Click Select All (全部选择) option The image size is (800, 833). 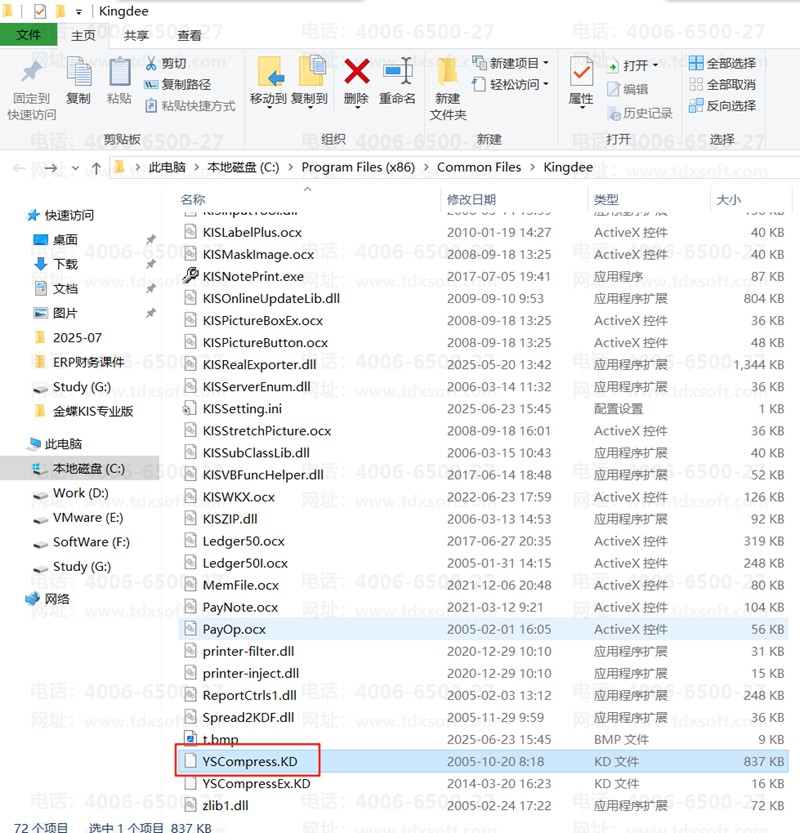pyautogui.click(x=721, y=63)
